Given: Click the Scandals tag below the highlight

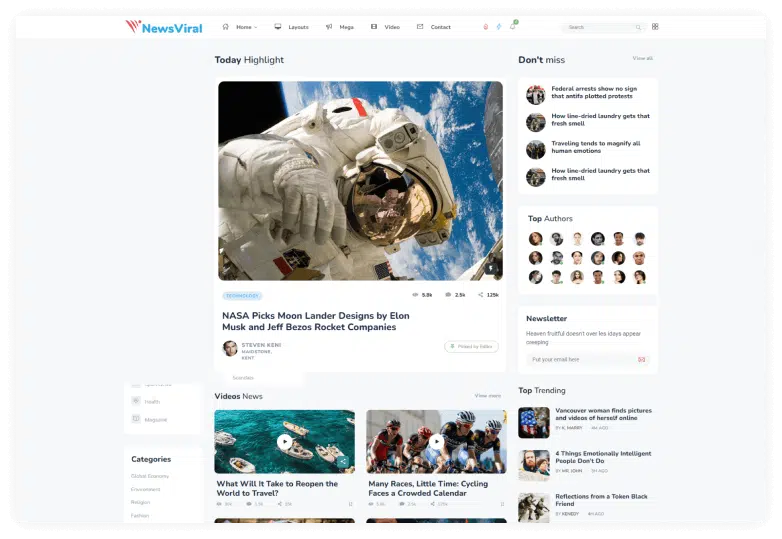Looking at the screenshot, I should pos(243,378).
